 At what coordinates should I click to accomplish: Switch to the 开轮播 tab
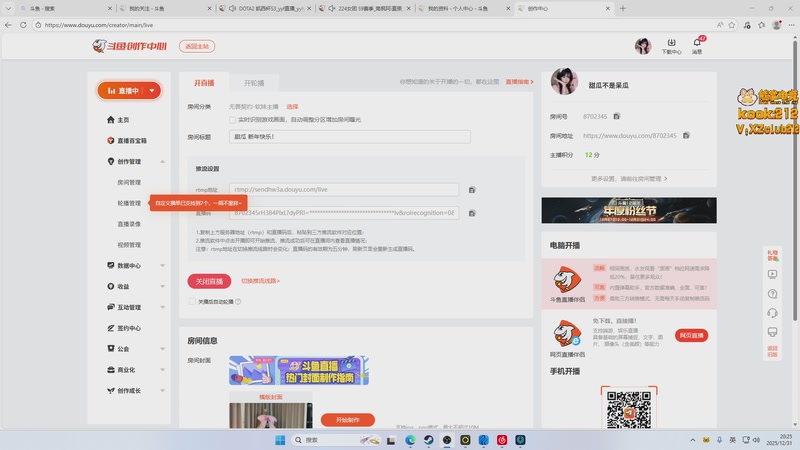pyautogui.click(x=254, y=83)
